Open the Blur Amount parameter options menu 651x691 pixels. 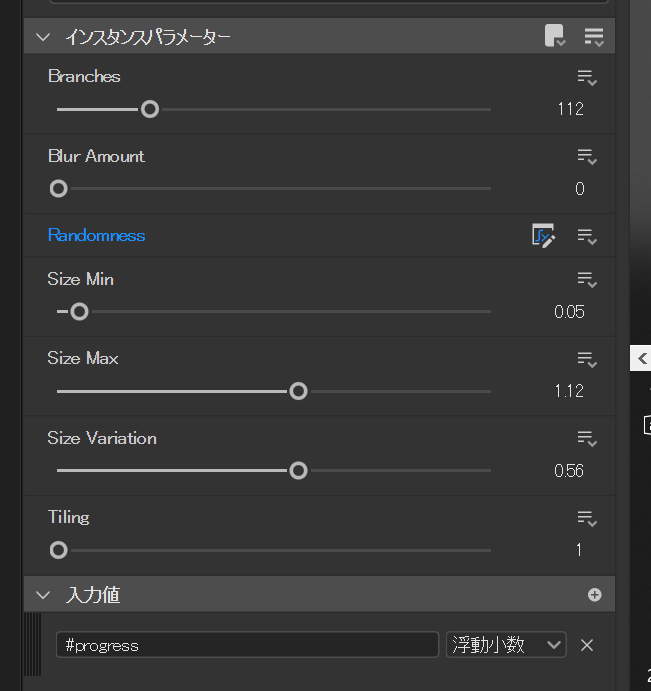587,157
